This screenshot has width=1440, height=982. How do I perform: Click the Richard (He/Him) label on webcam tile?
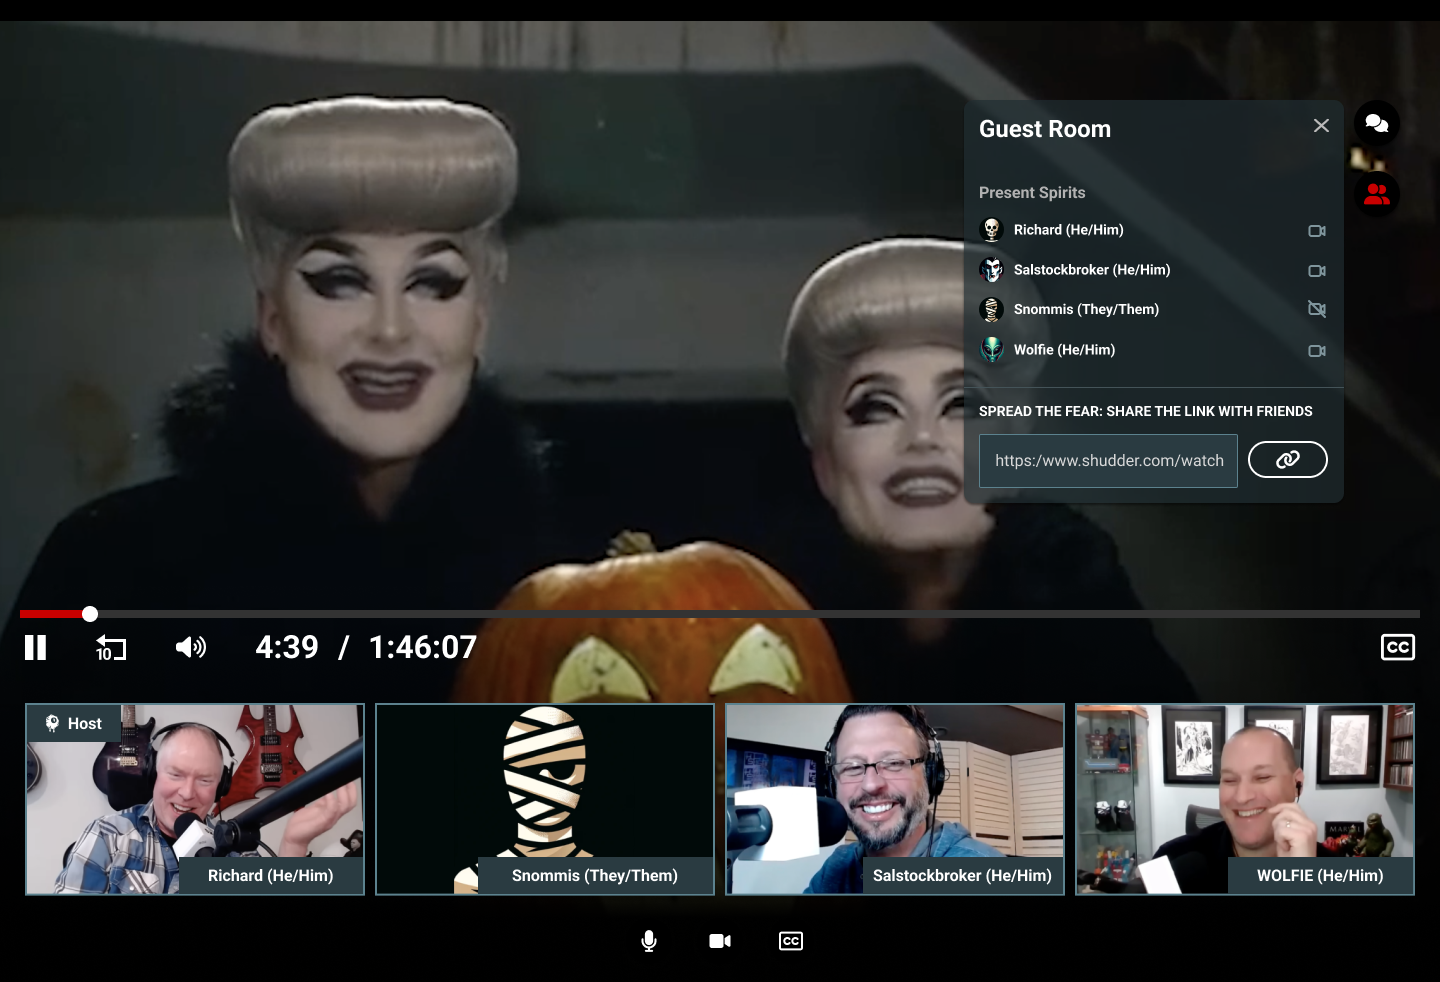coord(270,875)
